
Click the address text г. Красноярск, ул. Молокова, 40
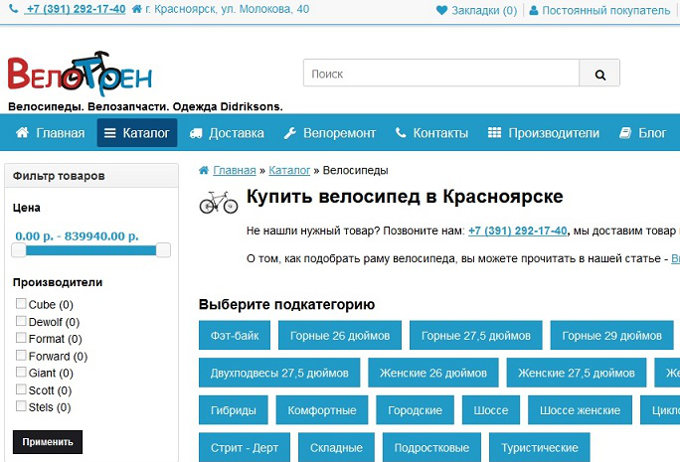point(227,9)
